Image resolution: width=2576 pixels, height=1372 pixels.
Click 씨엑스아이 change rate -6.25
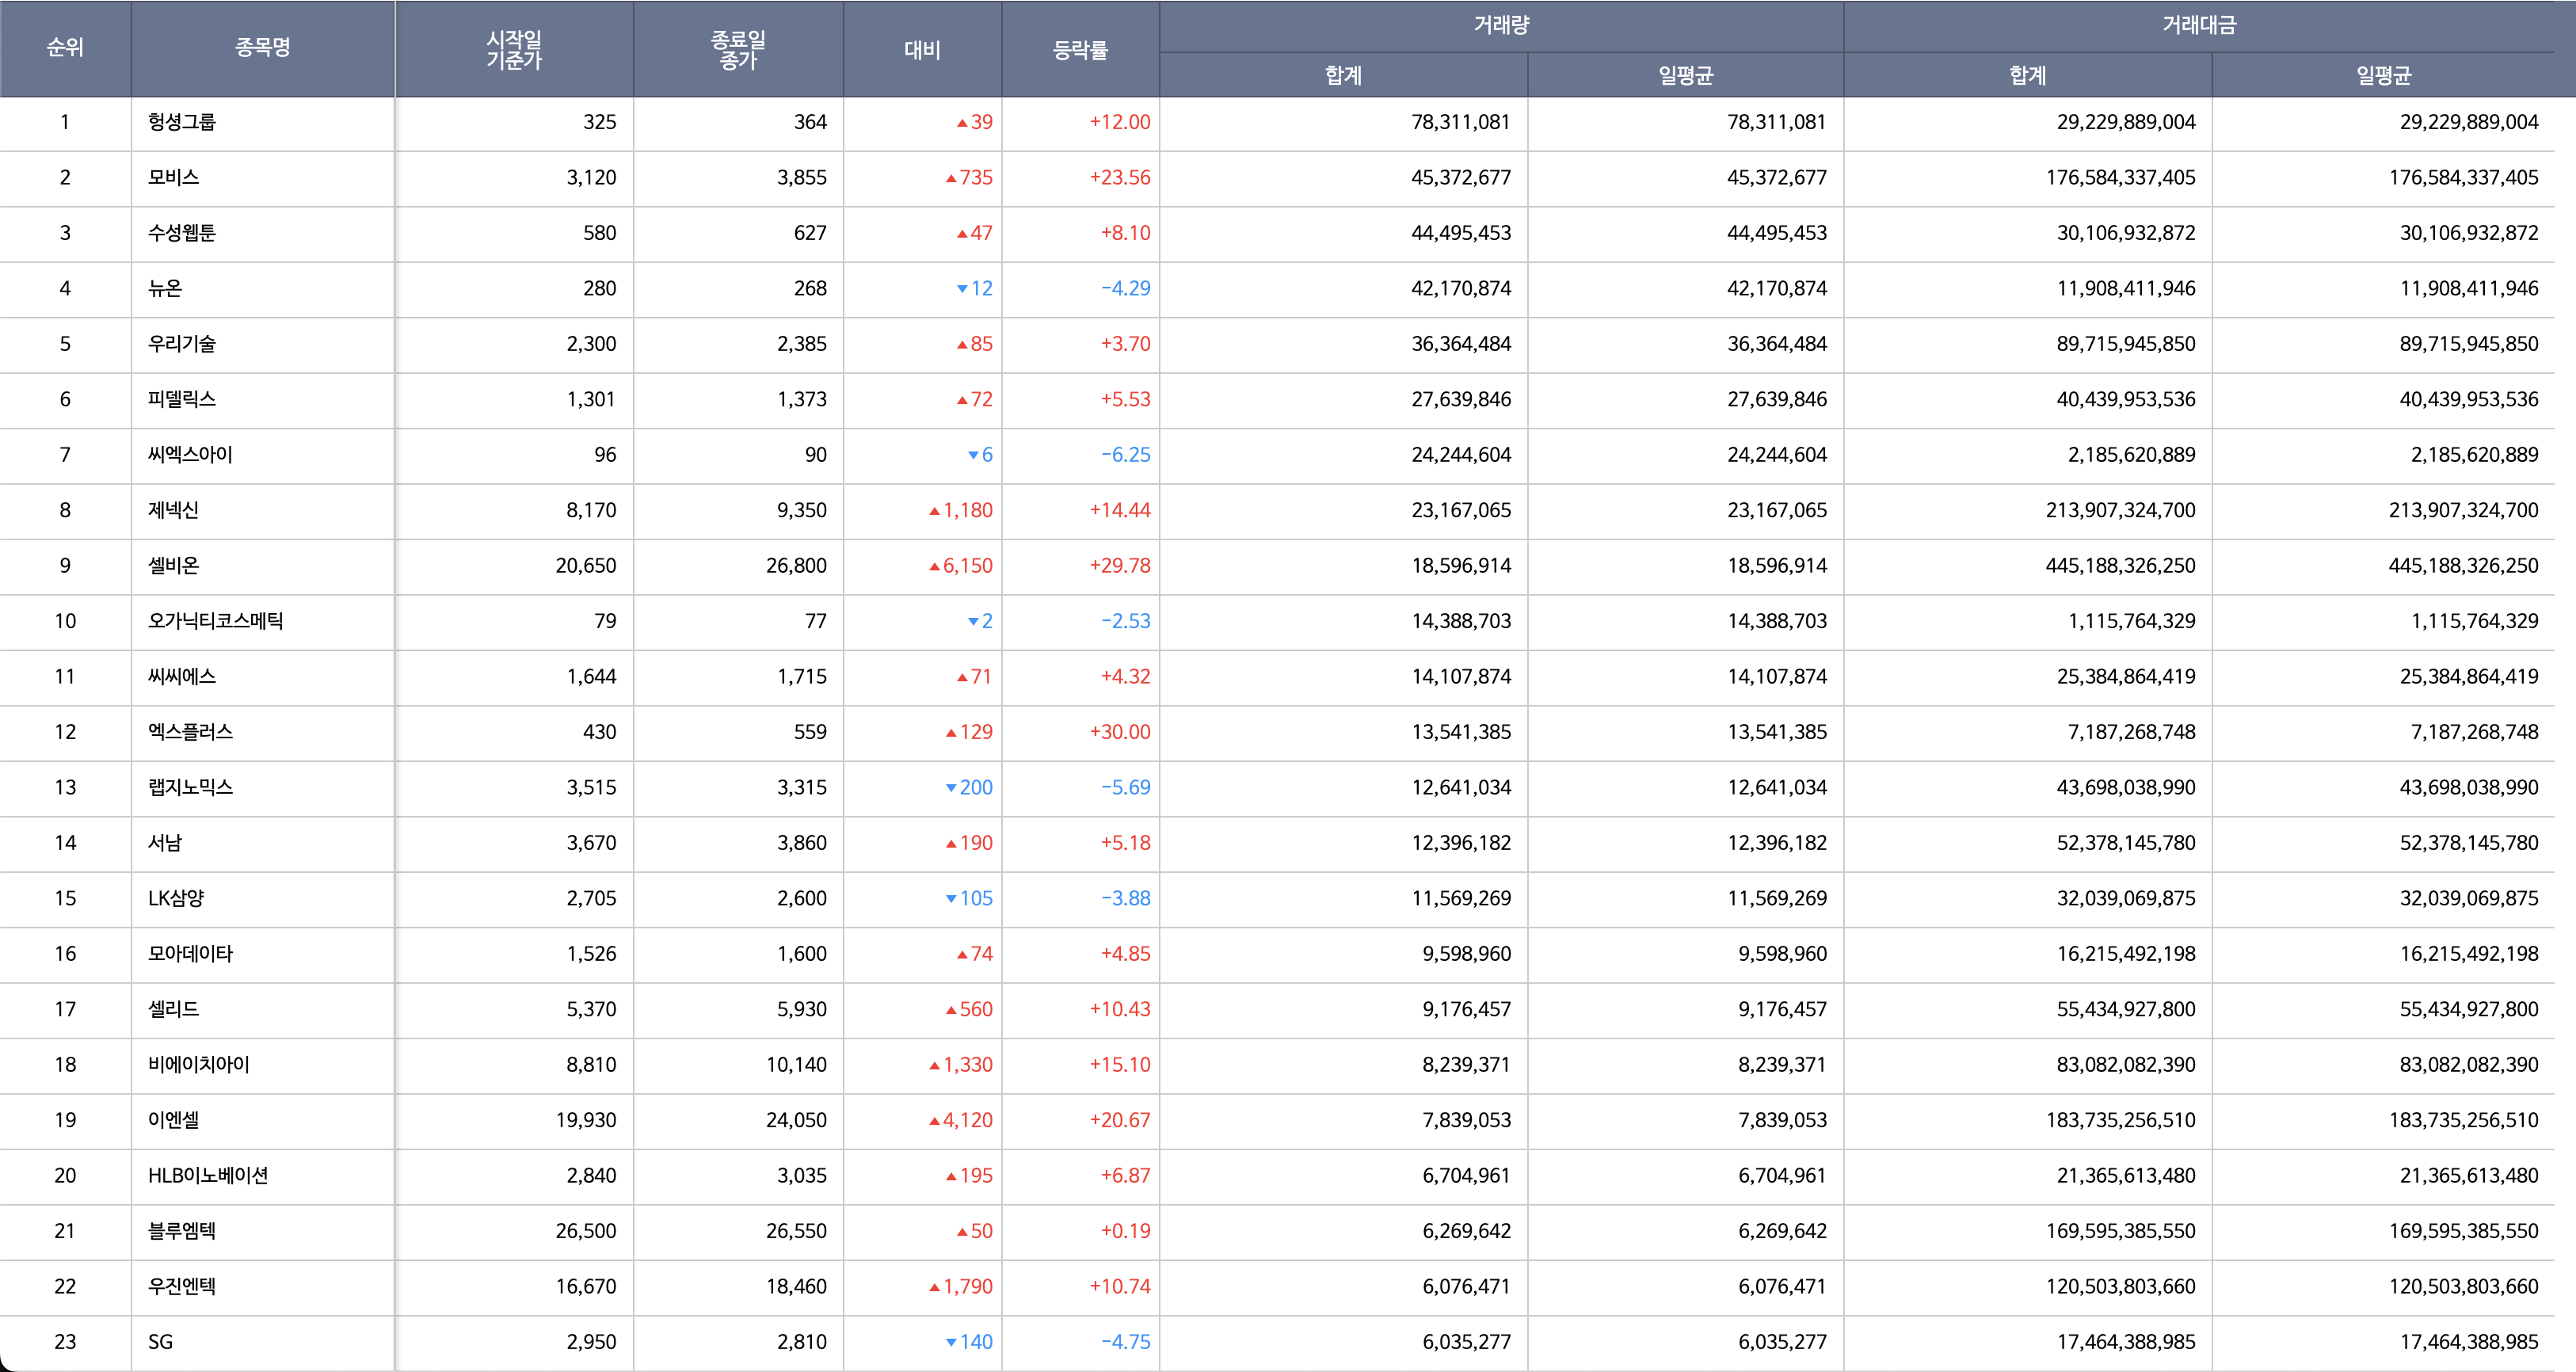pos(1126,455)
